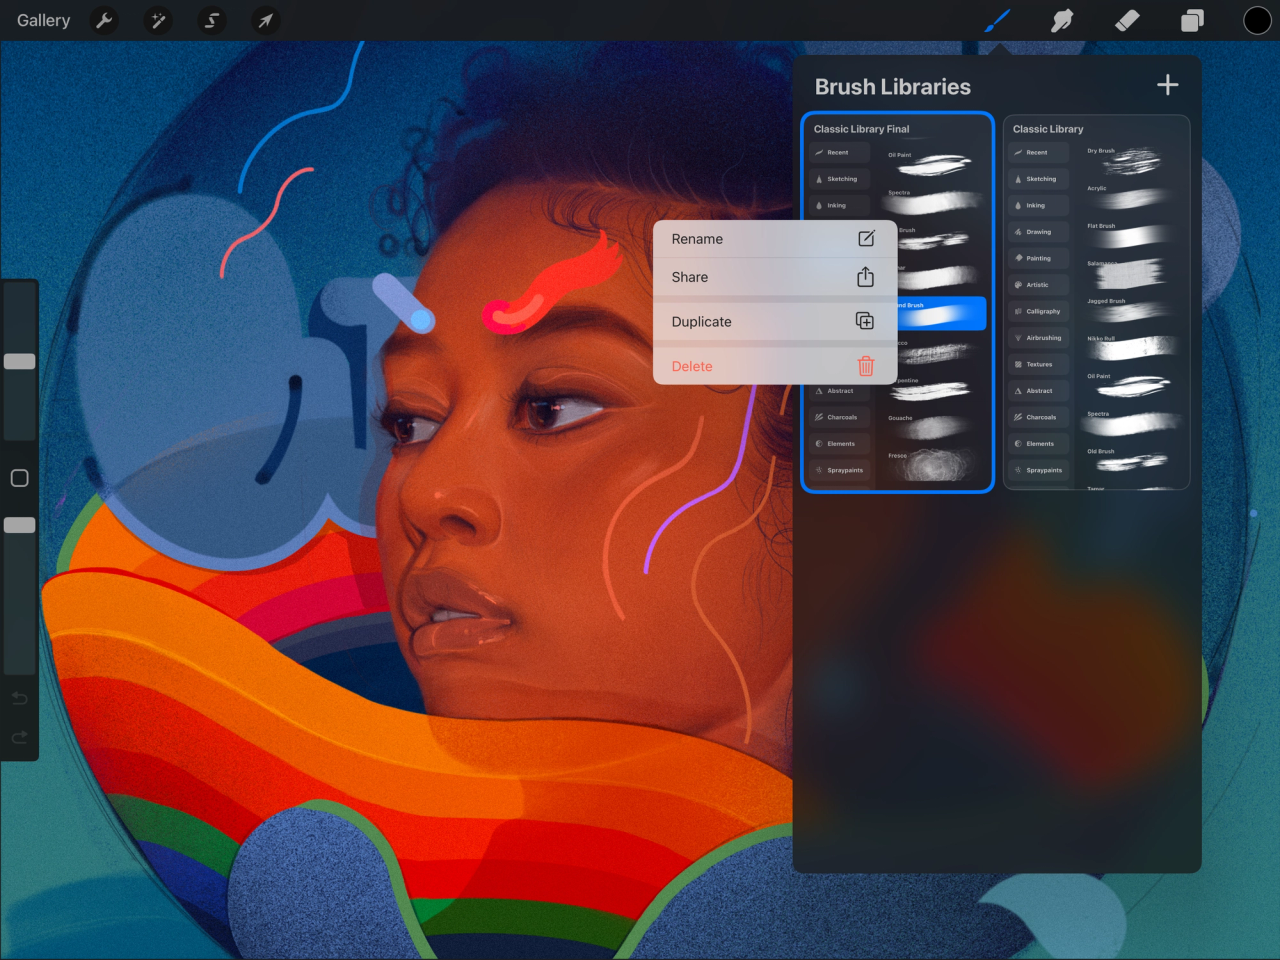Switch to the Smudge tool
1280x960 pixels.
(1062, 20)
